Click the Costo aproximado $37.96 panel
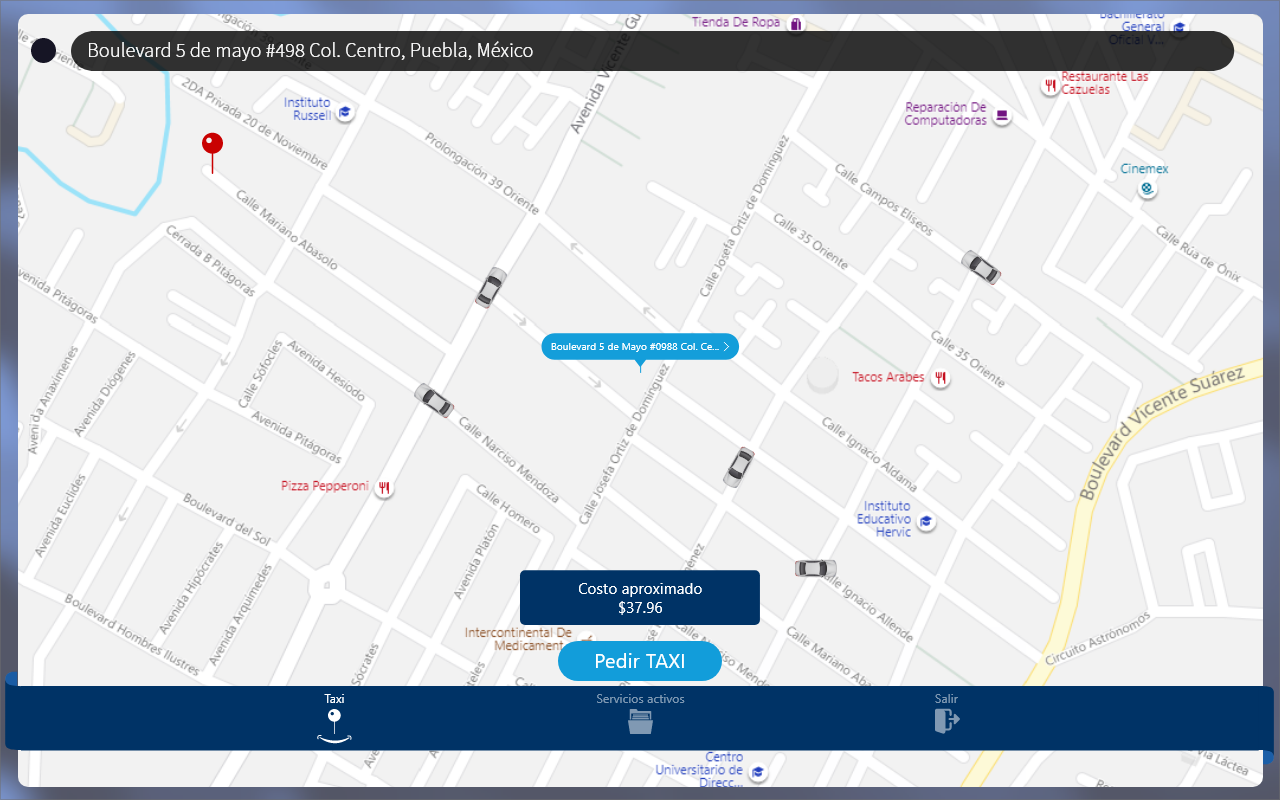 tap(640, 598)
